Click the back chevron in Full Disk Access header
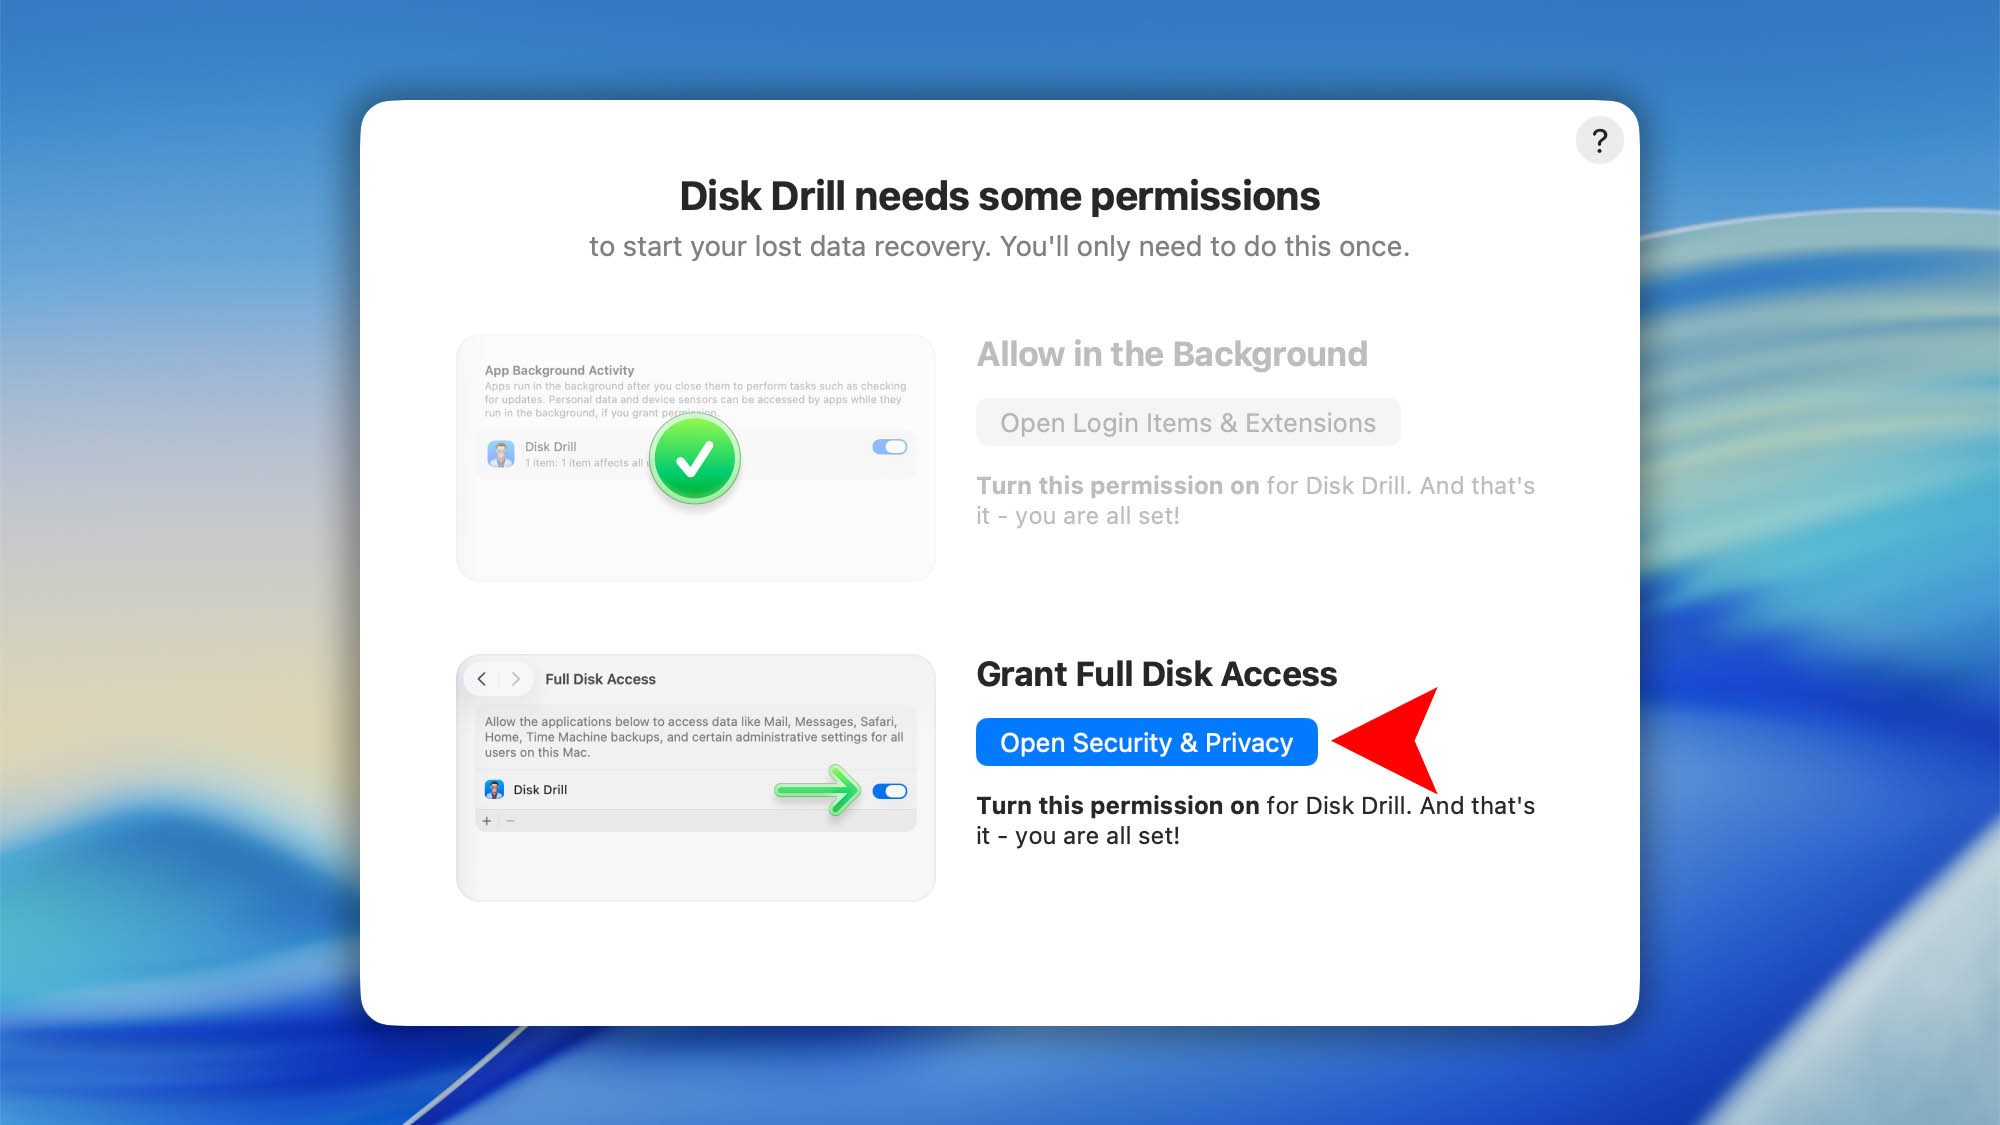Viewport: 2000px width, 1125px height. coord(483,678)
